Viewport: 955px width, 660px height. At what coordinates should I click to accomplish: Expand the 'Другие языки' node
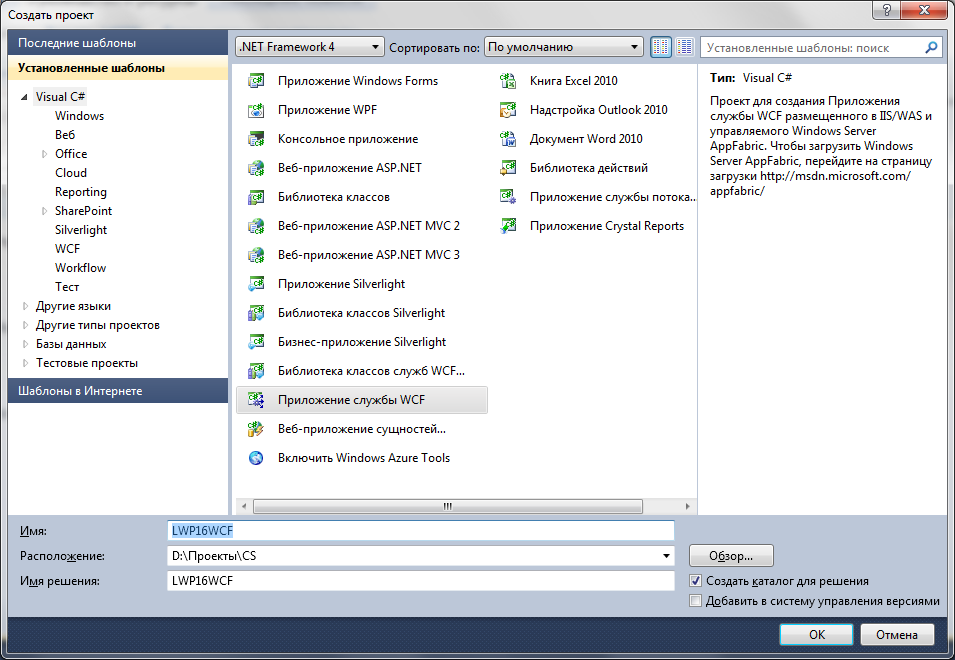25,306
